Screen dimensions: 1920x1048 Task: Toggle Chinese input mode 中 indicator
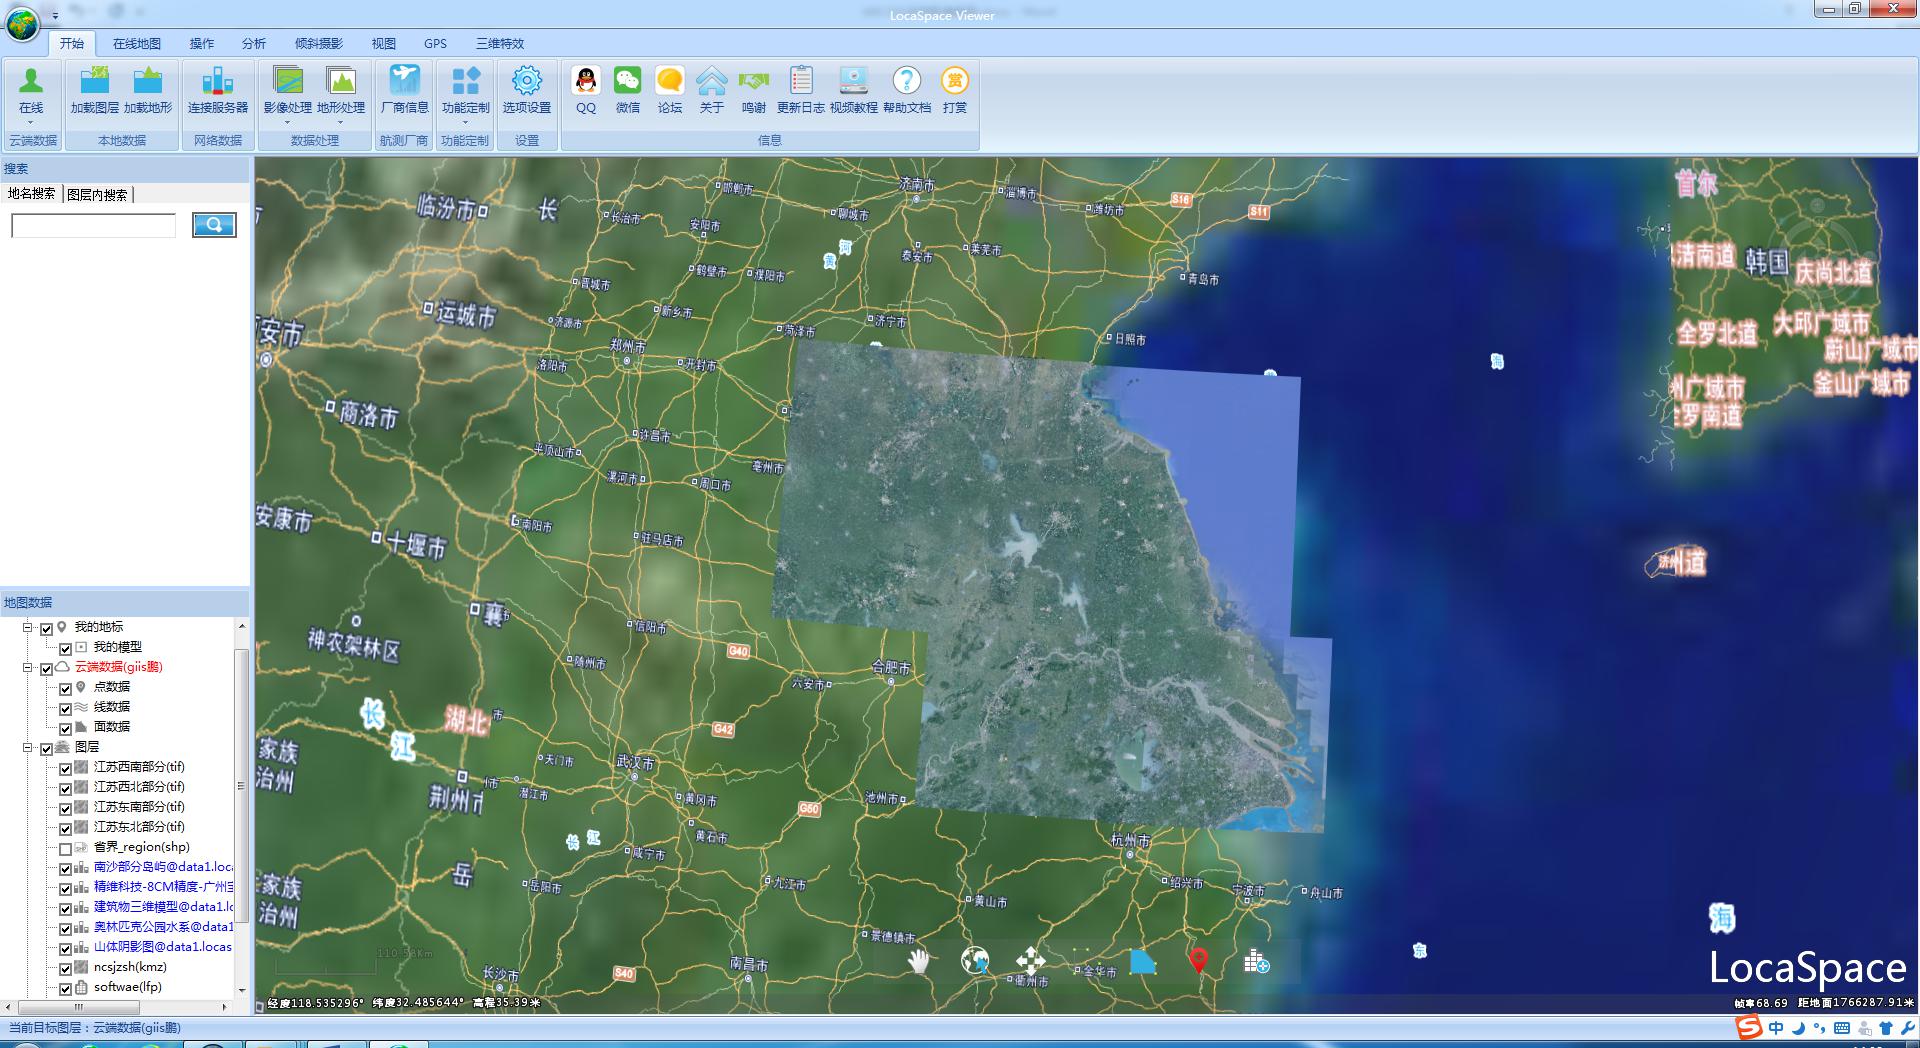point(1776,1028)
